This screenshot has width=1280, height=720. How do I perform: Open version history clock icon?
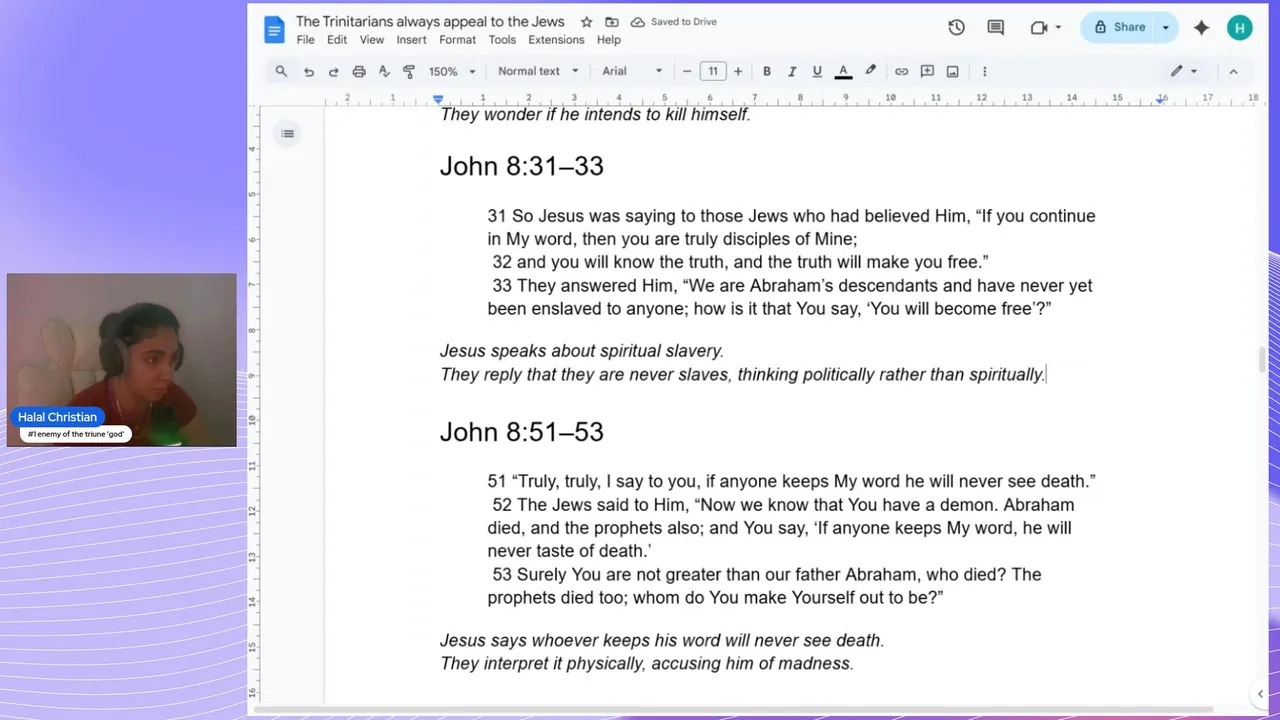pyautogui.click(x=956, y=28)
